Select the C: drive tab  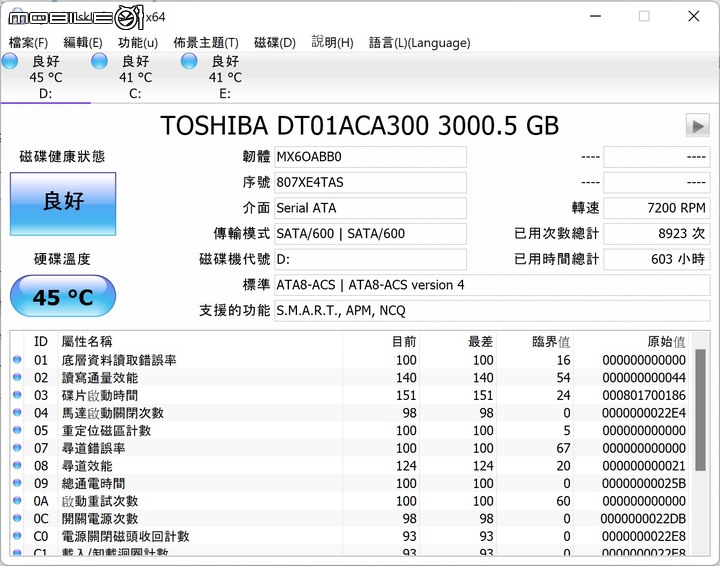click(135, 77)
